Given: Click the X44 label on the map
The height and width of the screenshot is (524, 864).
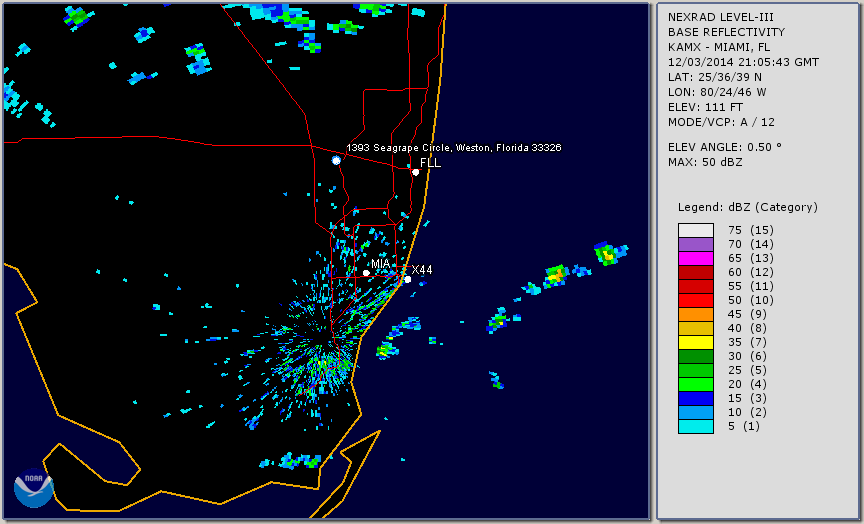Looking at the screenshot, I should (422, 269).
